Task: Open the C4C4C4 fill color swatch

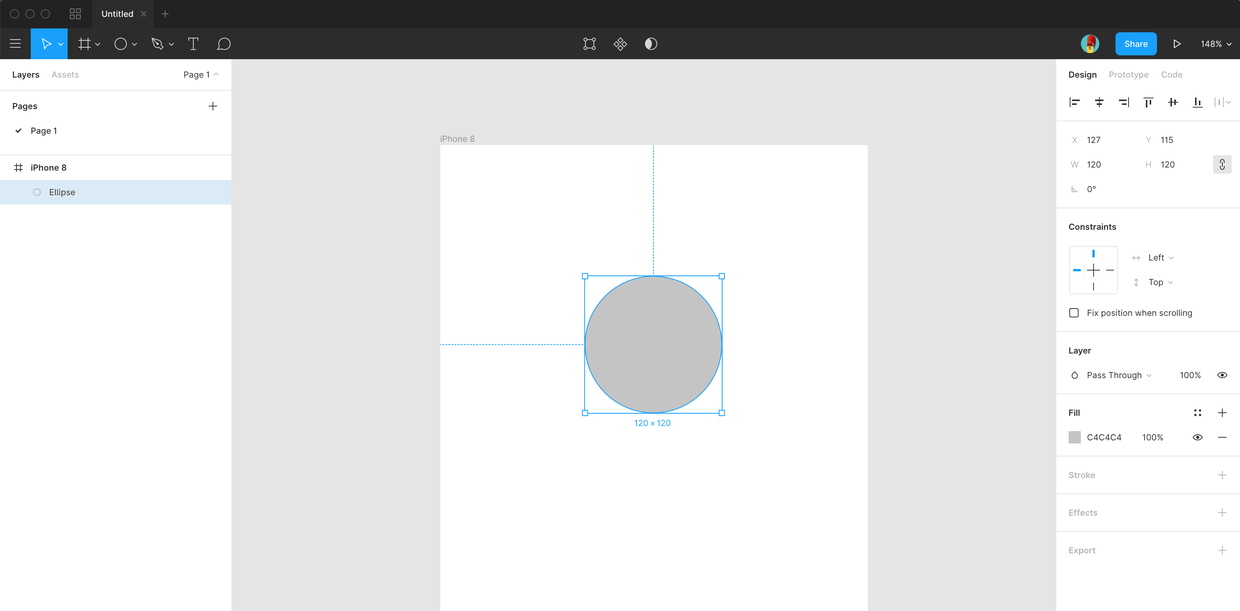Action: click(1075, 438)
